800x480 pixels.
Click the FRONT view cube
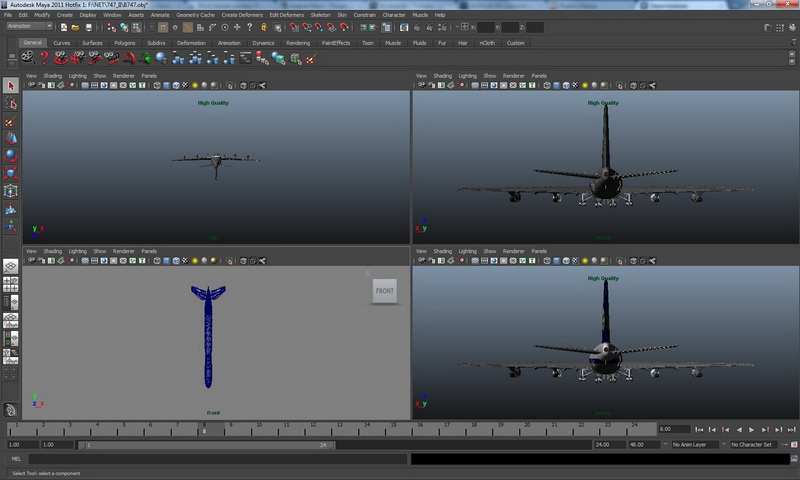[385, 291]
